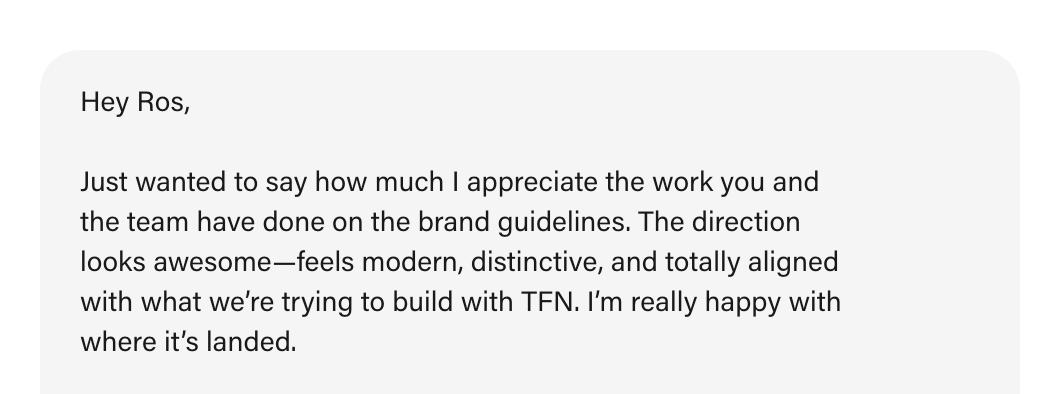Image resolution: width=1054 pixels, height=394 pixels.
Task: Click the empty gray area of the message bubble
Action: (934, 222)
